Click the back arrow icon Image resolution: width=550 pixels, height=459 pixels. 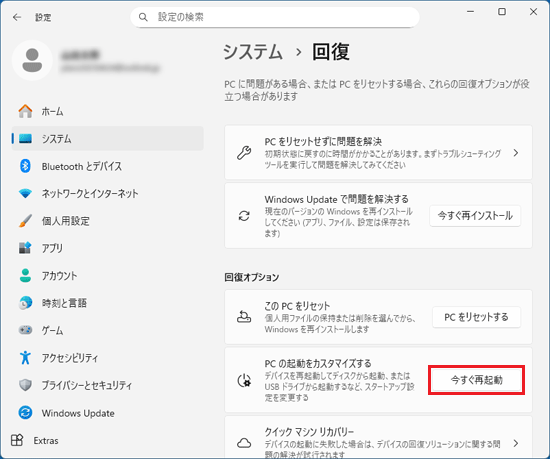(x=17, y=17)
